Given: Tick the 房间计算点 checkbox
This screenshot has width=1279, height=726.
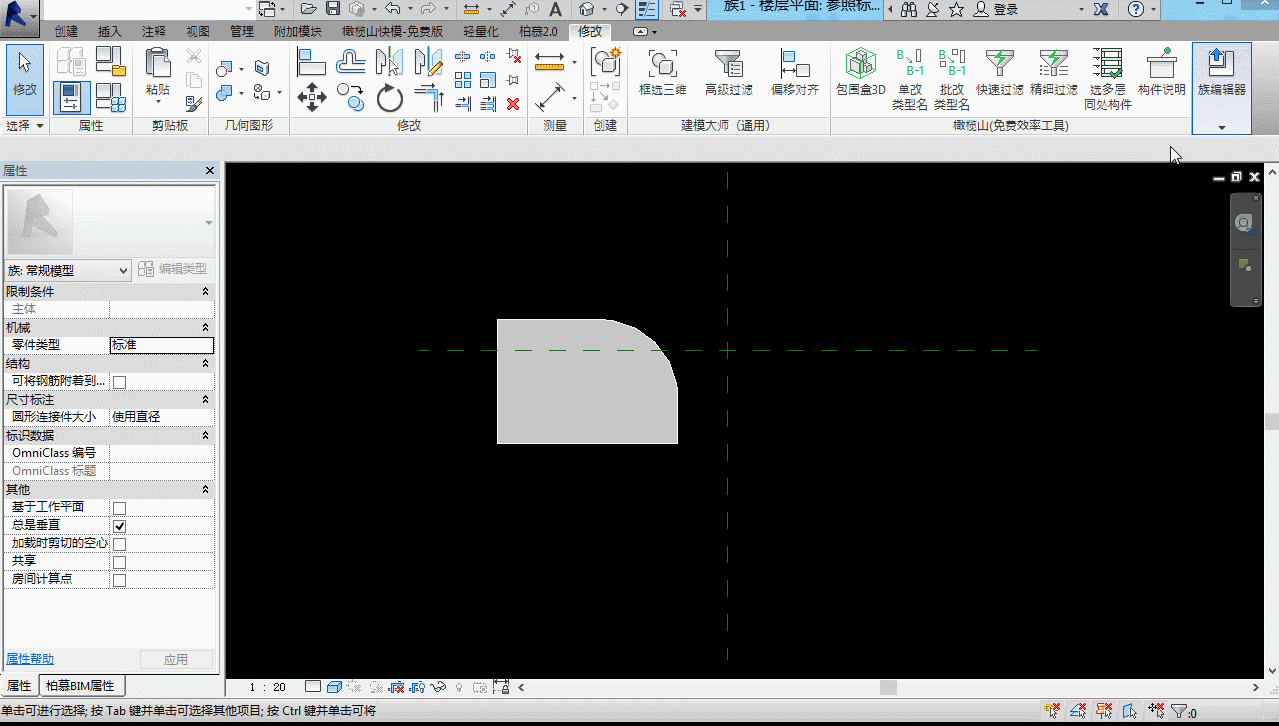Looking at the screenshot, I should (119, 580).
